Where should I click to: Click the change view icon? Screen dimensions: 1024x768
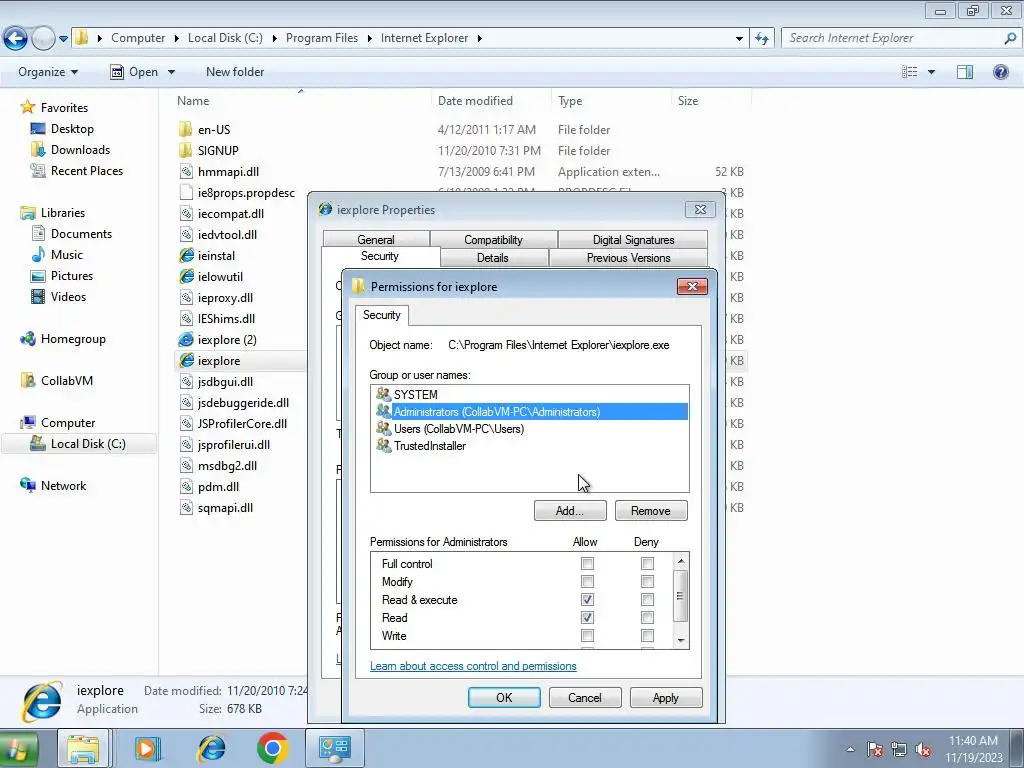(x=909, y=72)
